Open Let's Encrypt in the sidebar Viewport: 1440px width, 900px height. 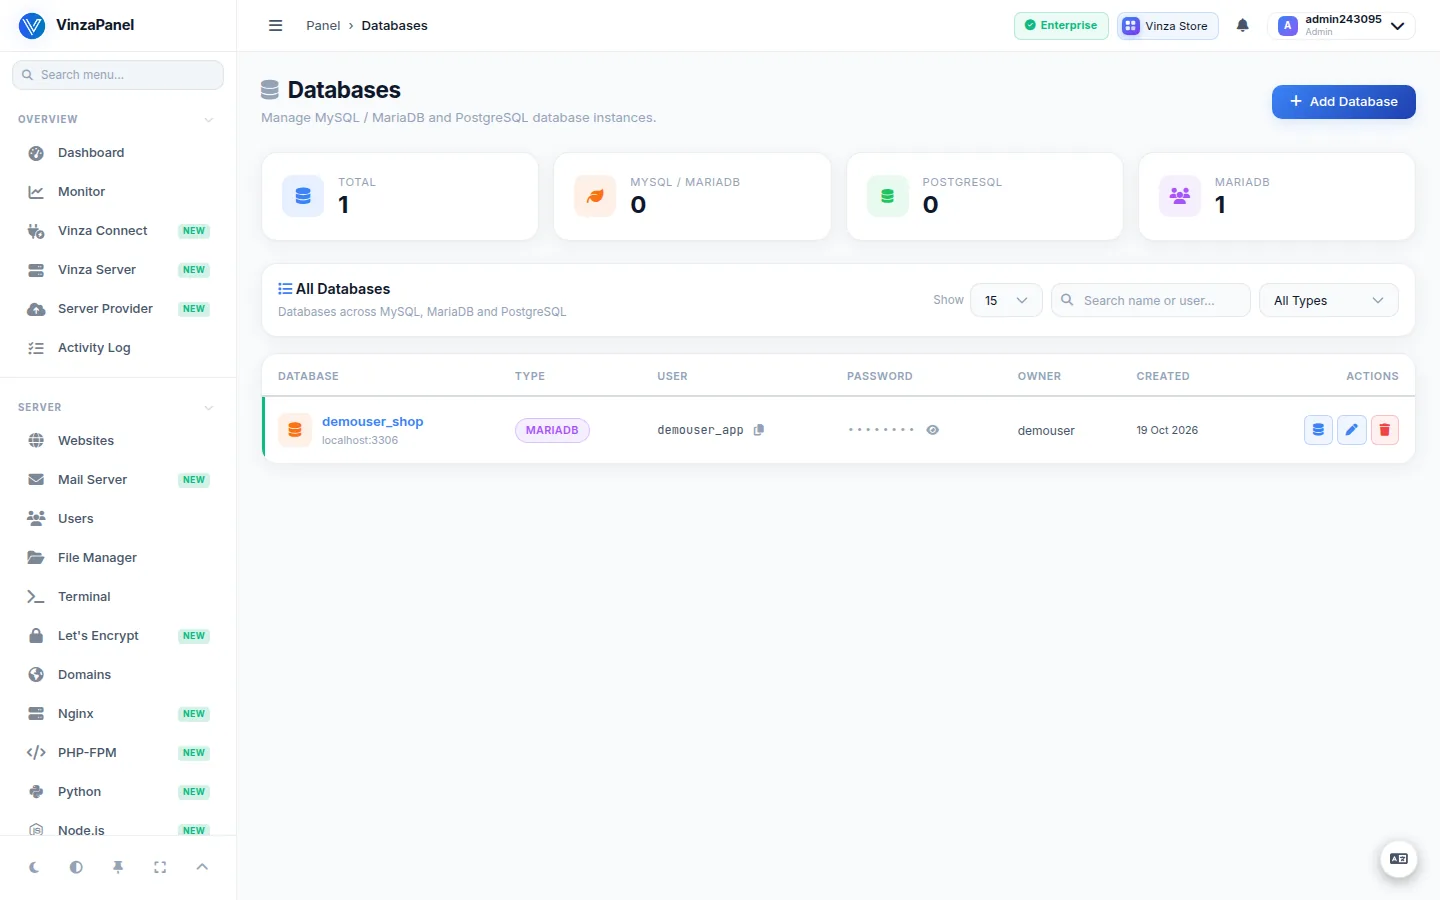pyautogui.click(x=118, y=636)
